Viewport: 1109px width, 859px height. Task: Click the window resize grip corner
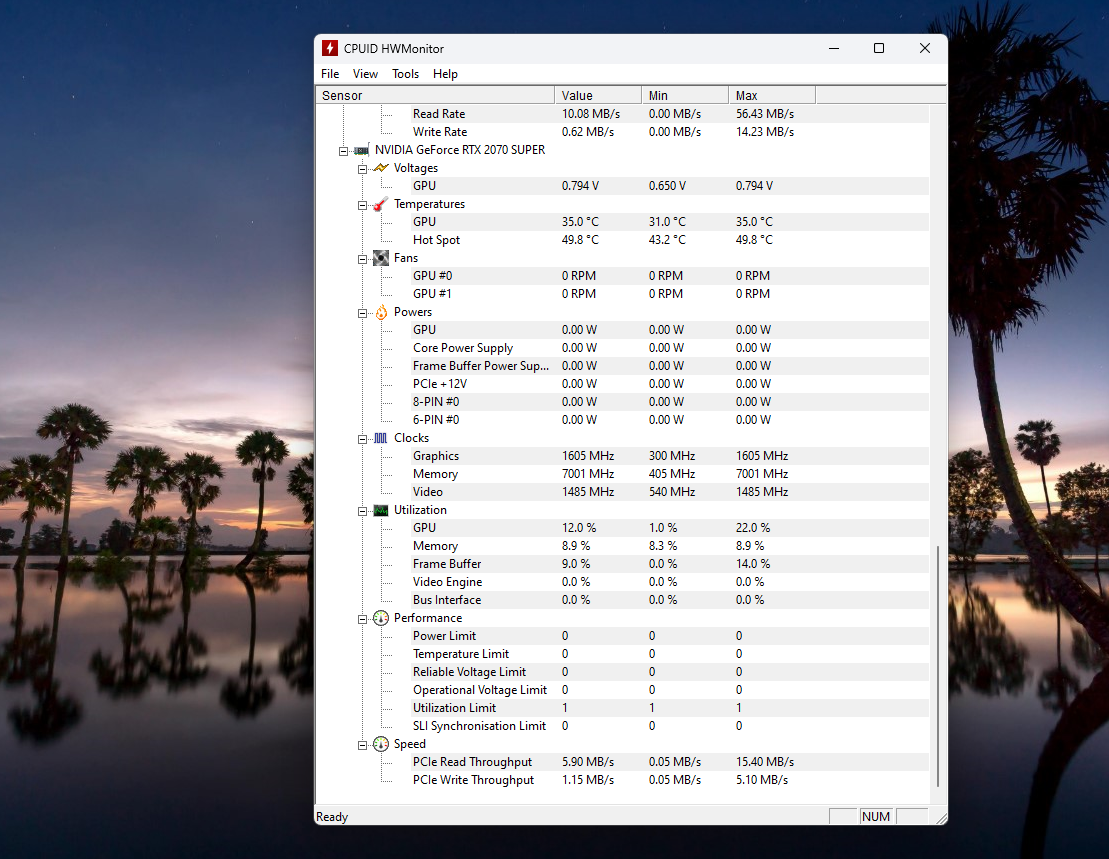940,817
